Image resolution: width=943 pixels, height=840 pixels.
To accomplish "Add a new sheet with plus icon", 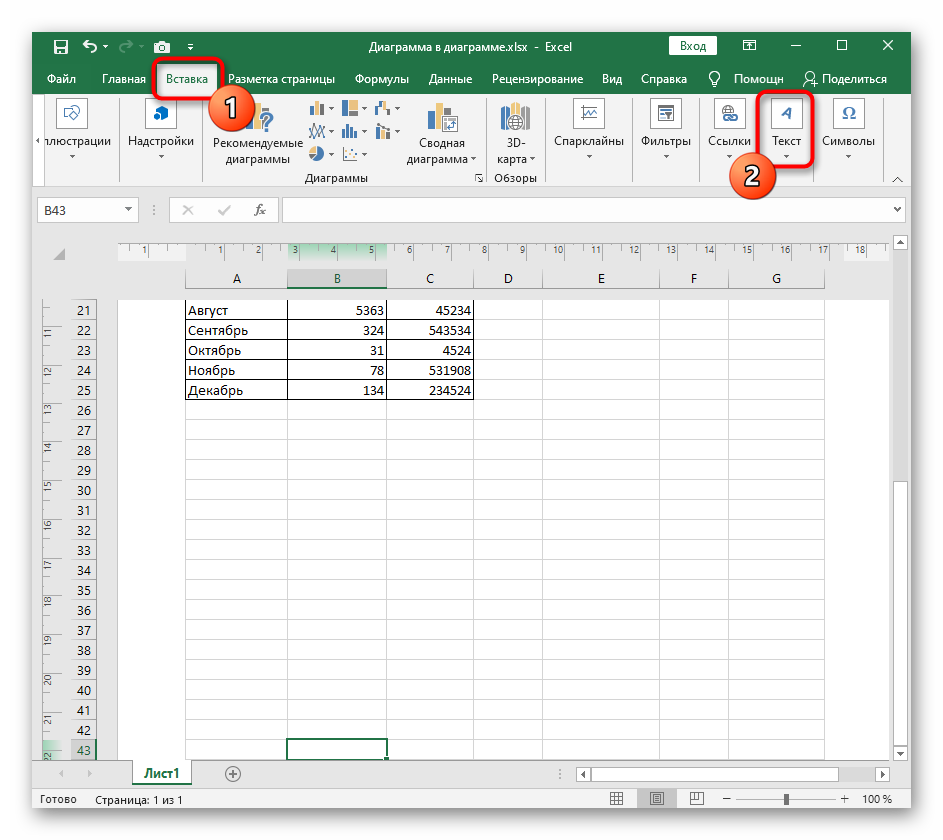I will click(x=233, y=773).
